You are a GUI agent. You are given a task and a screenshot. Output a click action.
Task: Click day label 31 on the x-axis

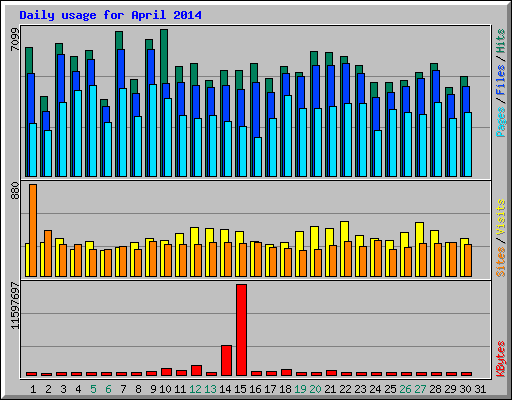pos(480,389)
